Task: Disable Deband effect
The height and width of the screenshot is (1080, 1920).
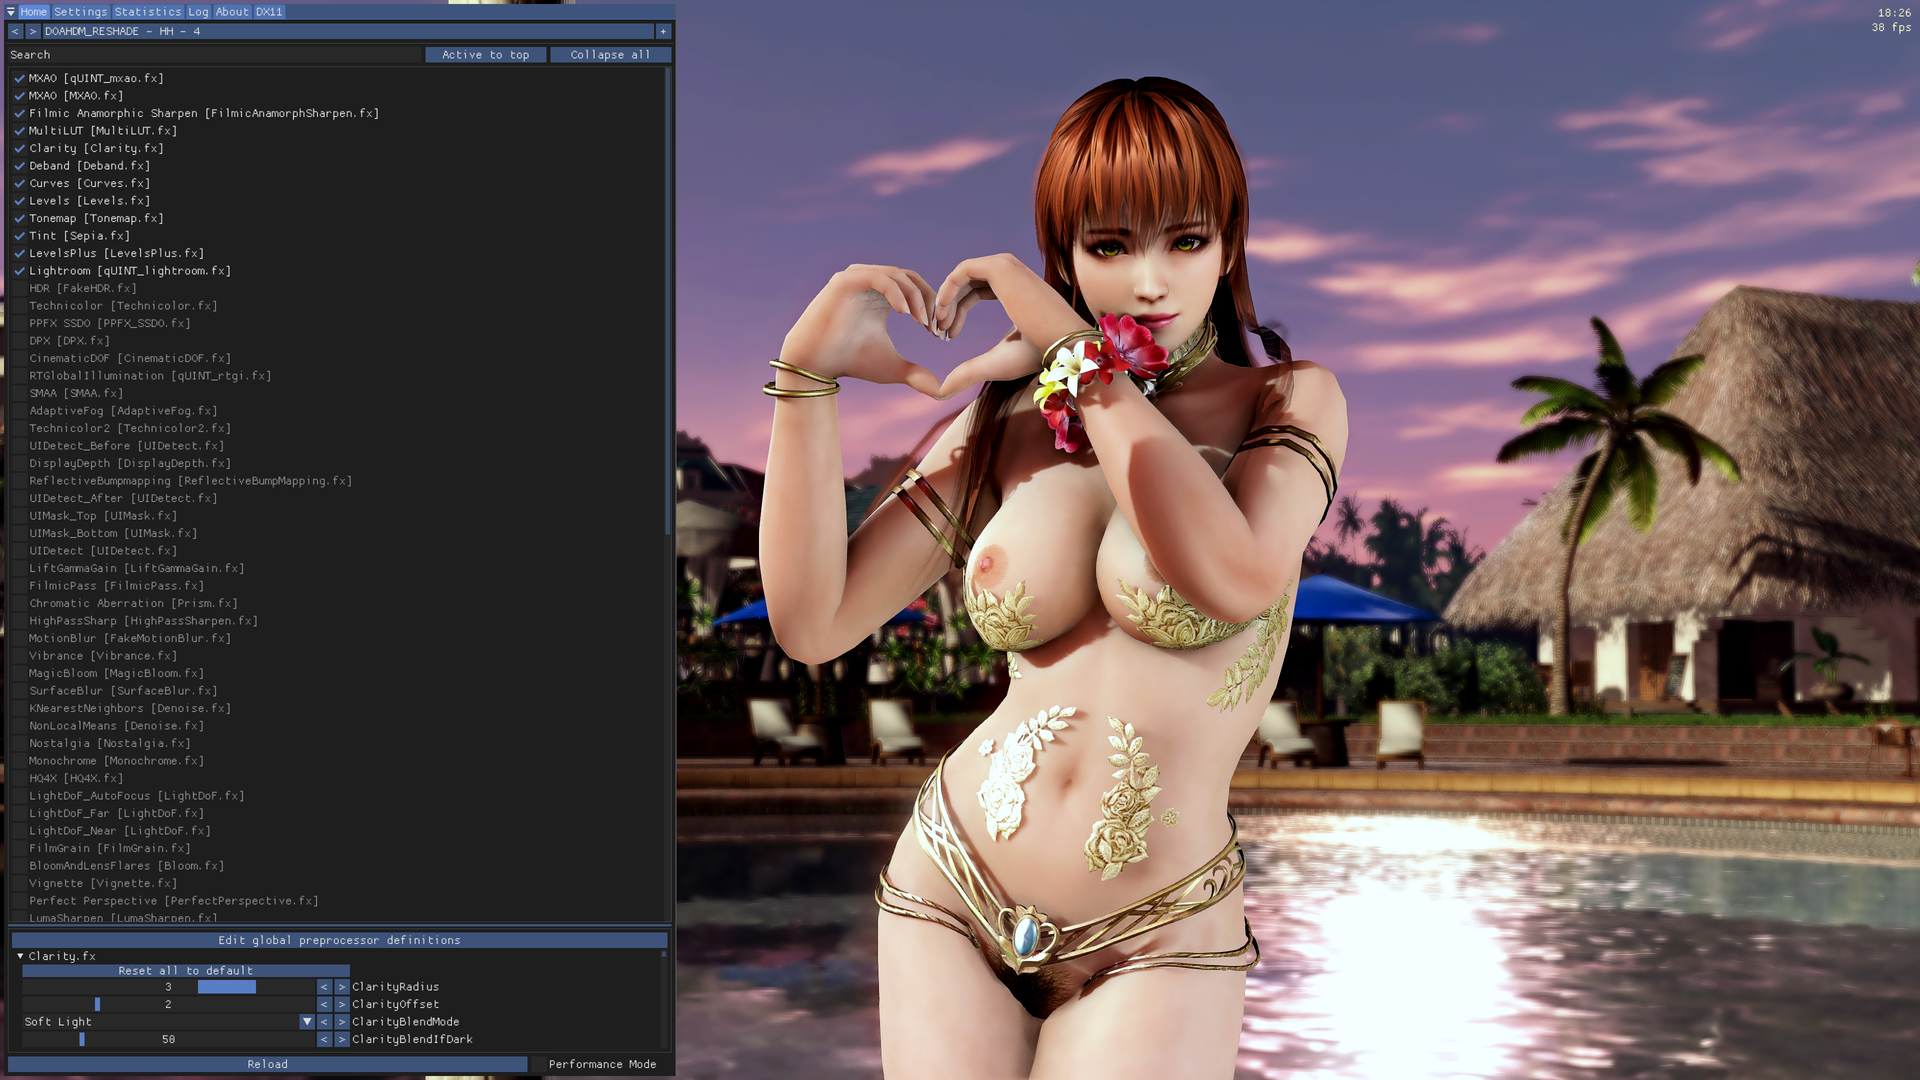Action: coord(19,166)
